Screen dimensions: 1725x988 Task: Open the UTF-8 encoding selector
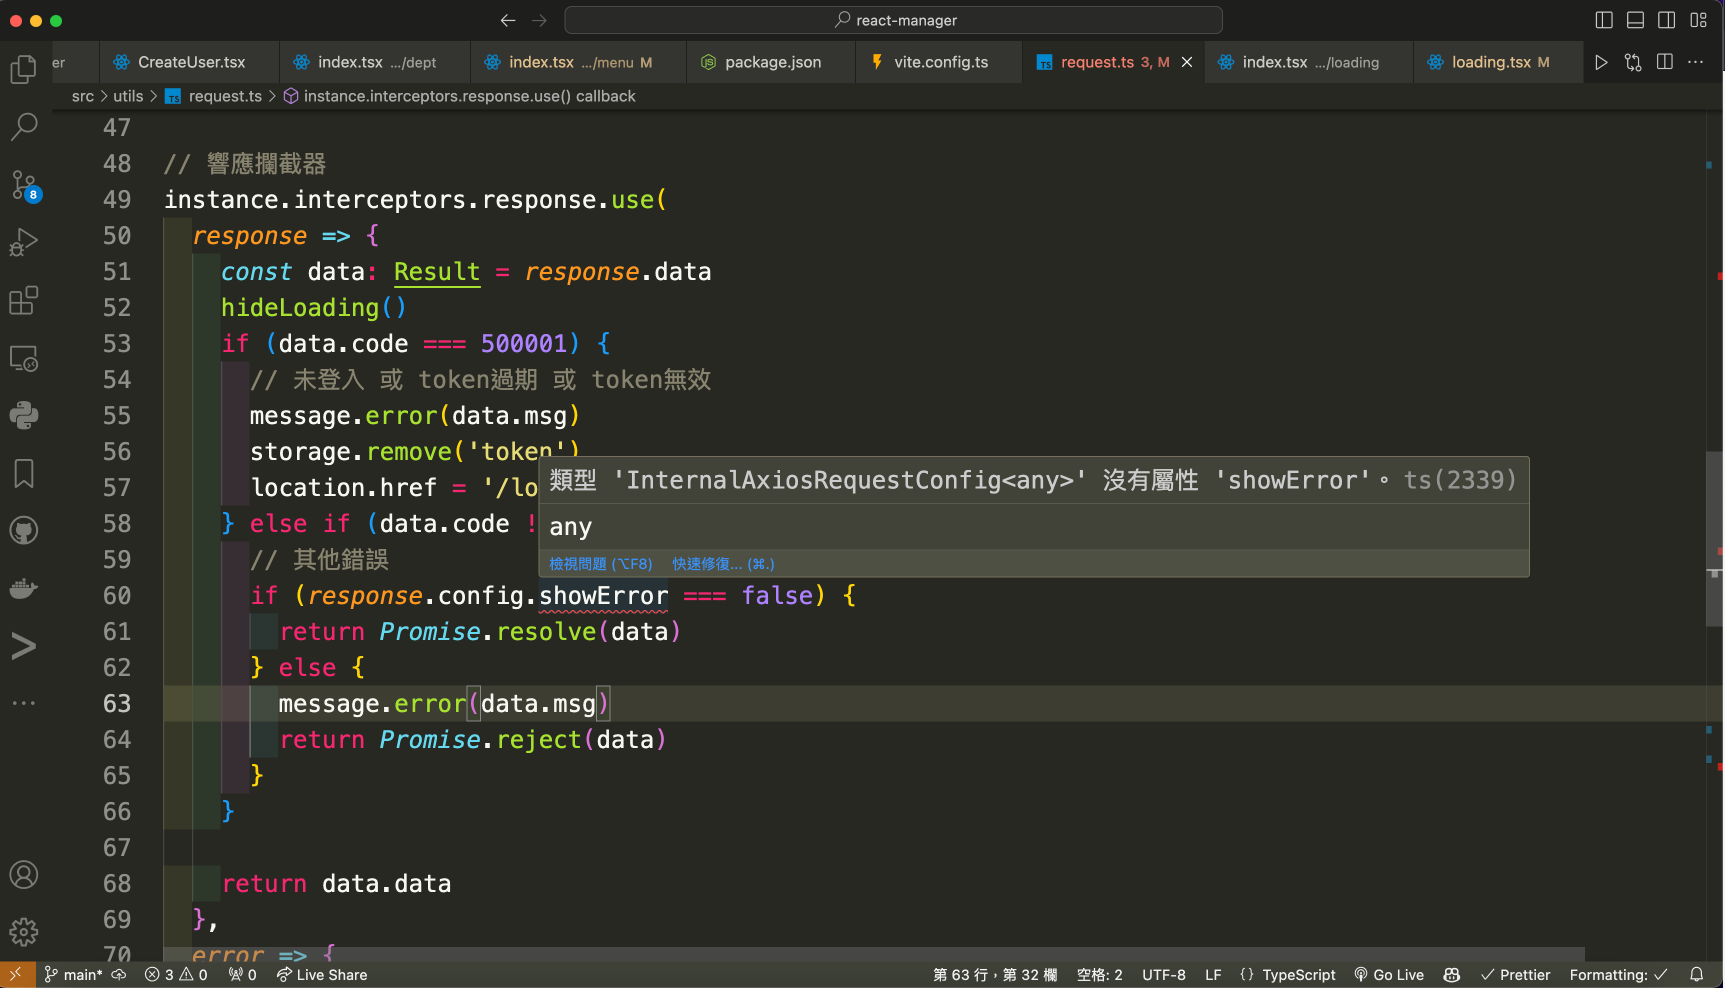(x=1164, y=975)
